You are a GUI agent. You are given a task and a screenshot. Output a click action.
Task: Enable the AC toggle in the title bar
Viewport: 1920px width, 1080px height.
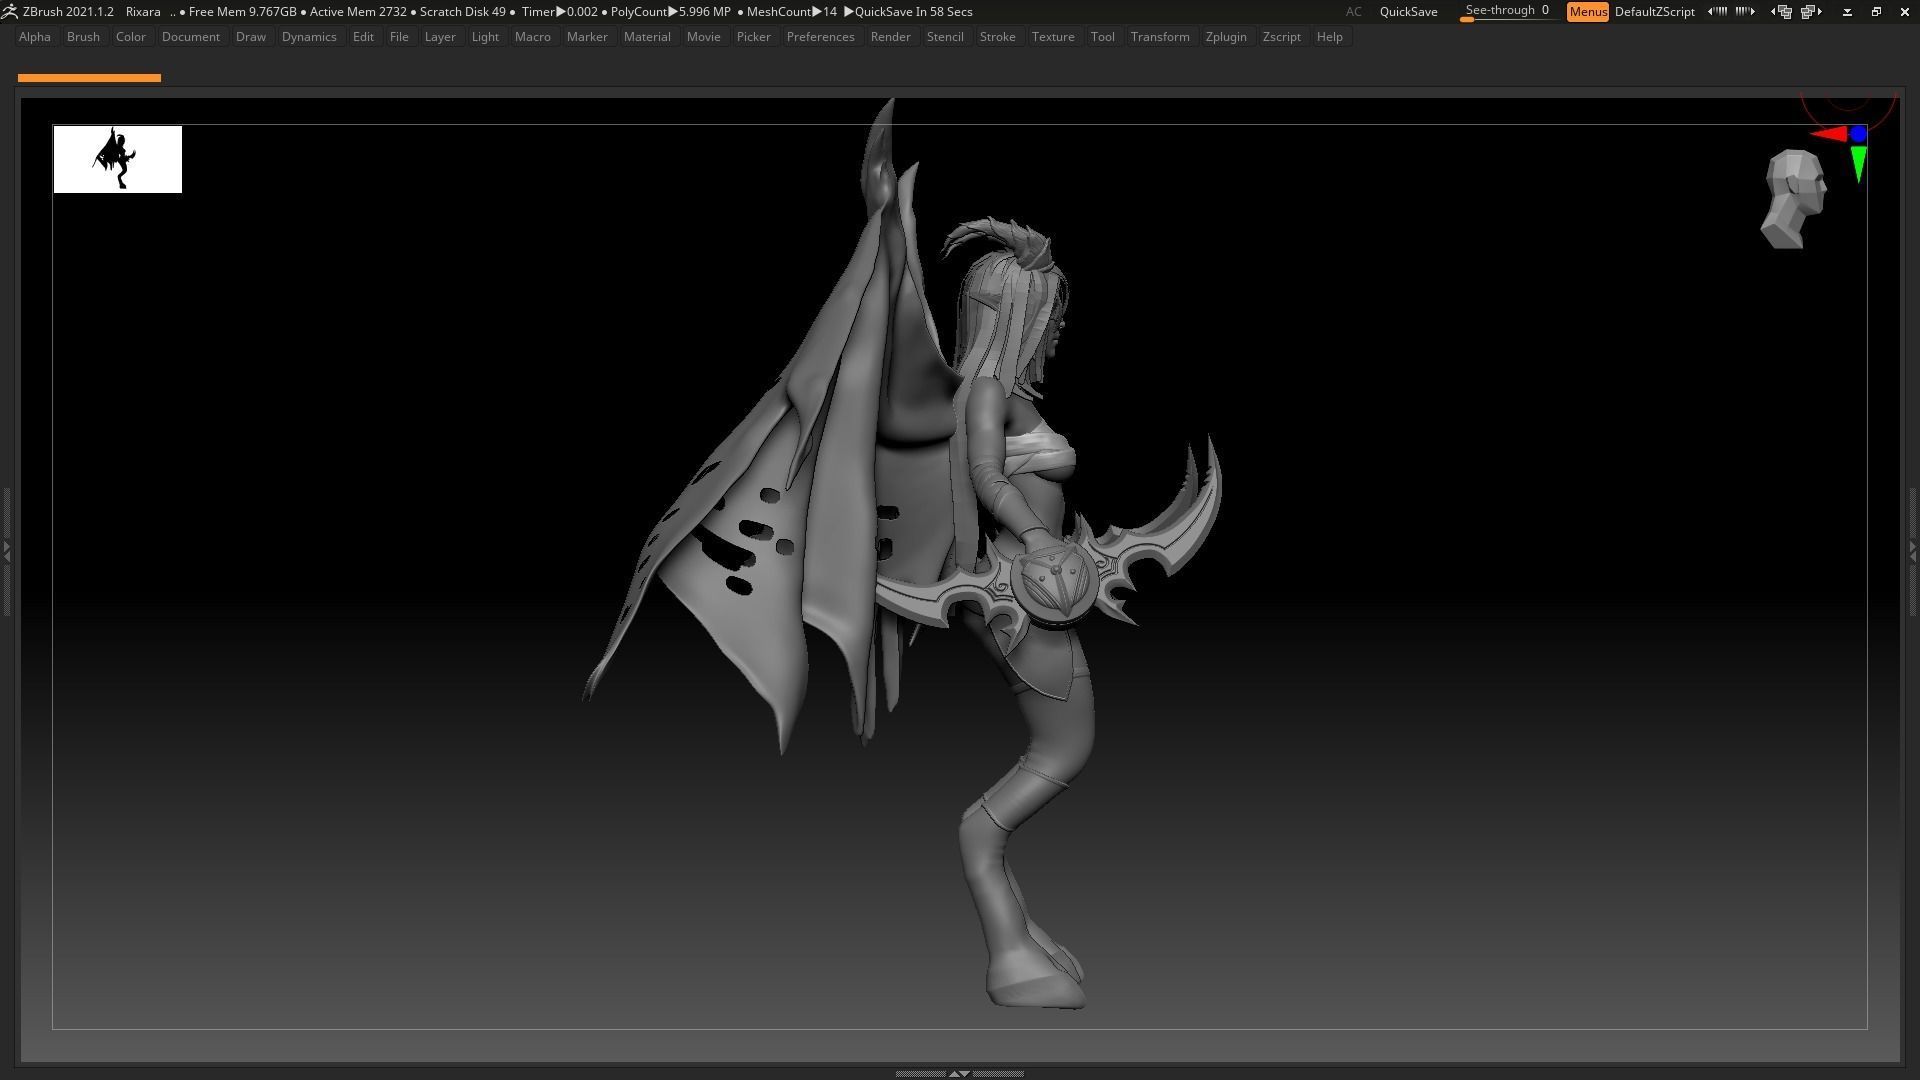point(1354,12)
